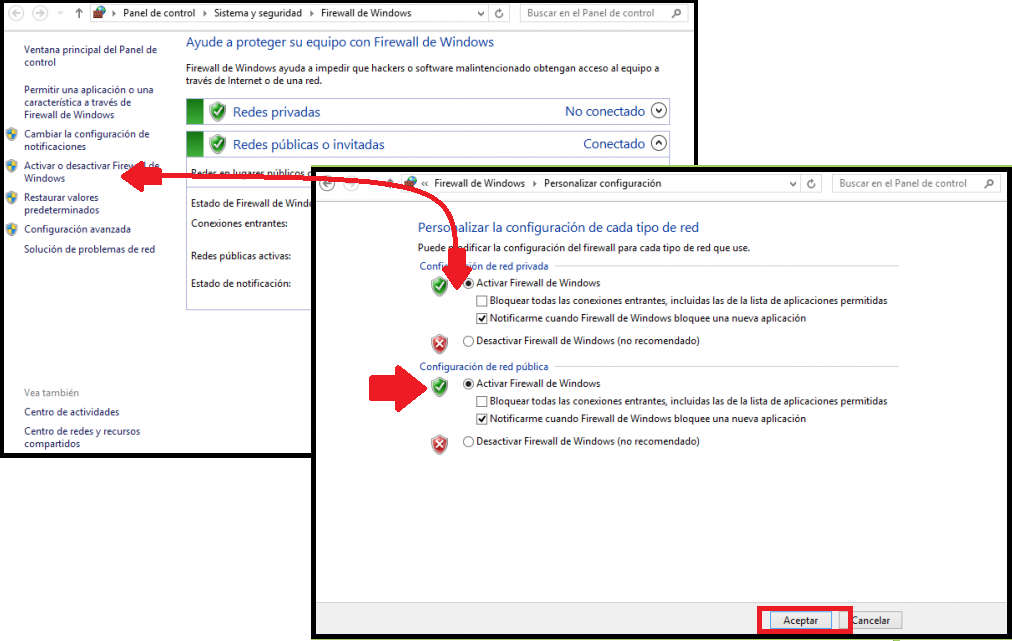Select Desactivar Firewall de Windows for private network

(x=469, y=341)
